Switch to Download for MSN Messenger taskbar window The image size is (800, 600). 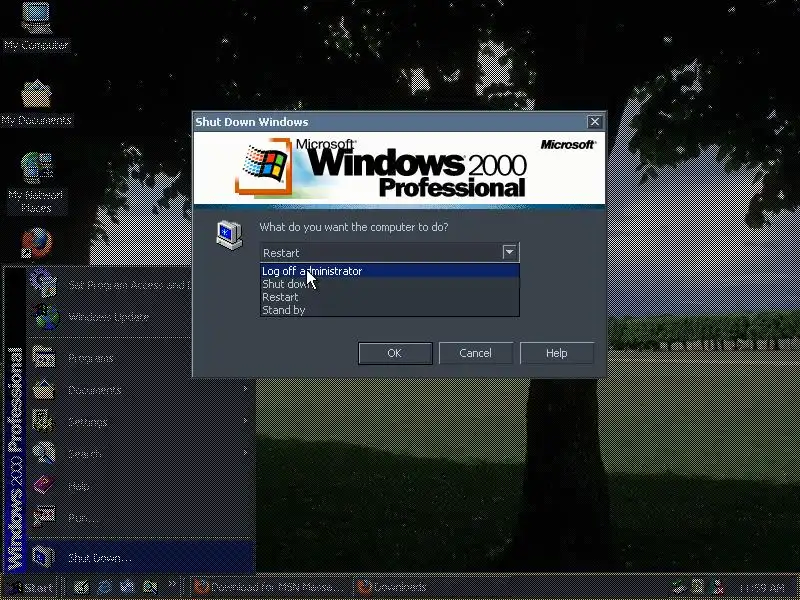269,587
